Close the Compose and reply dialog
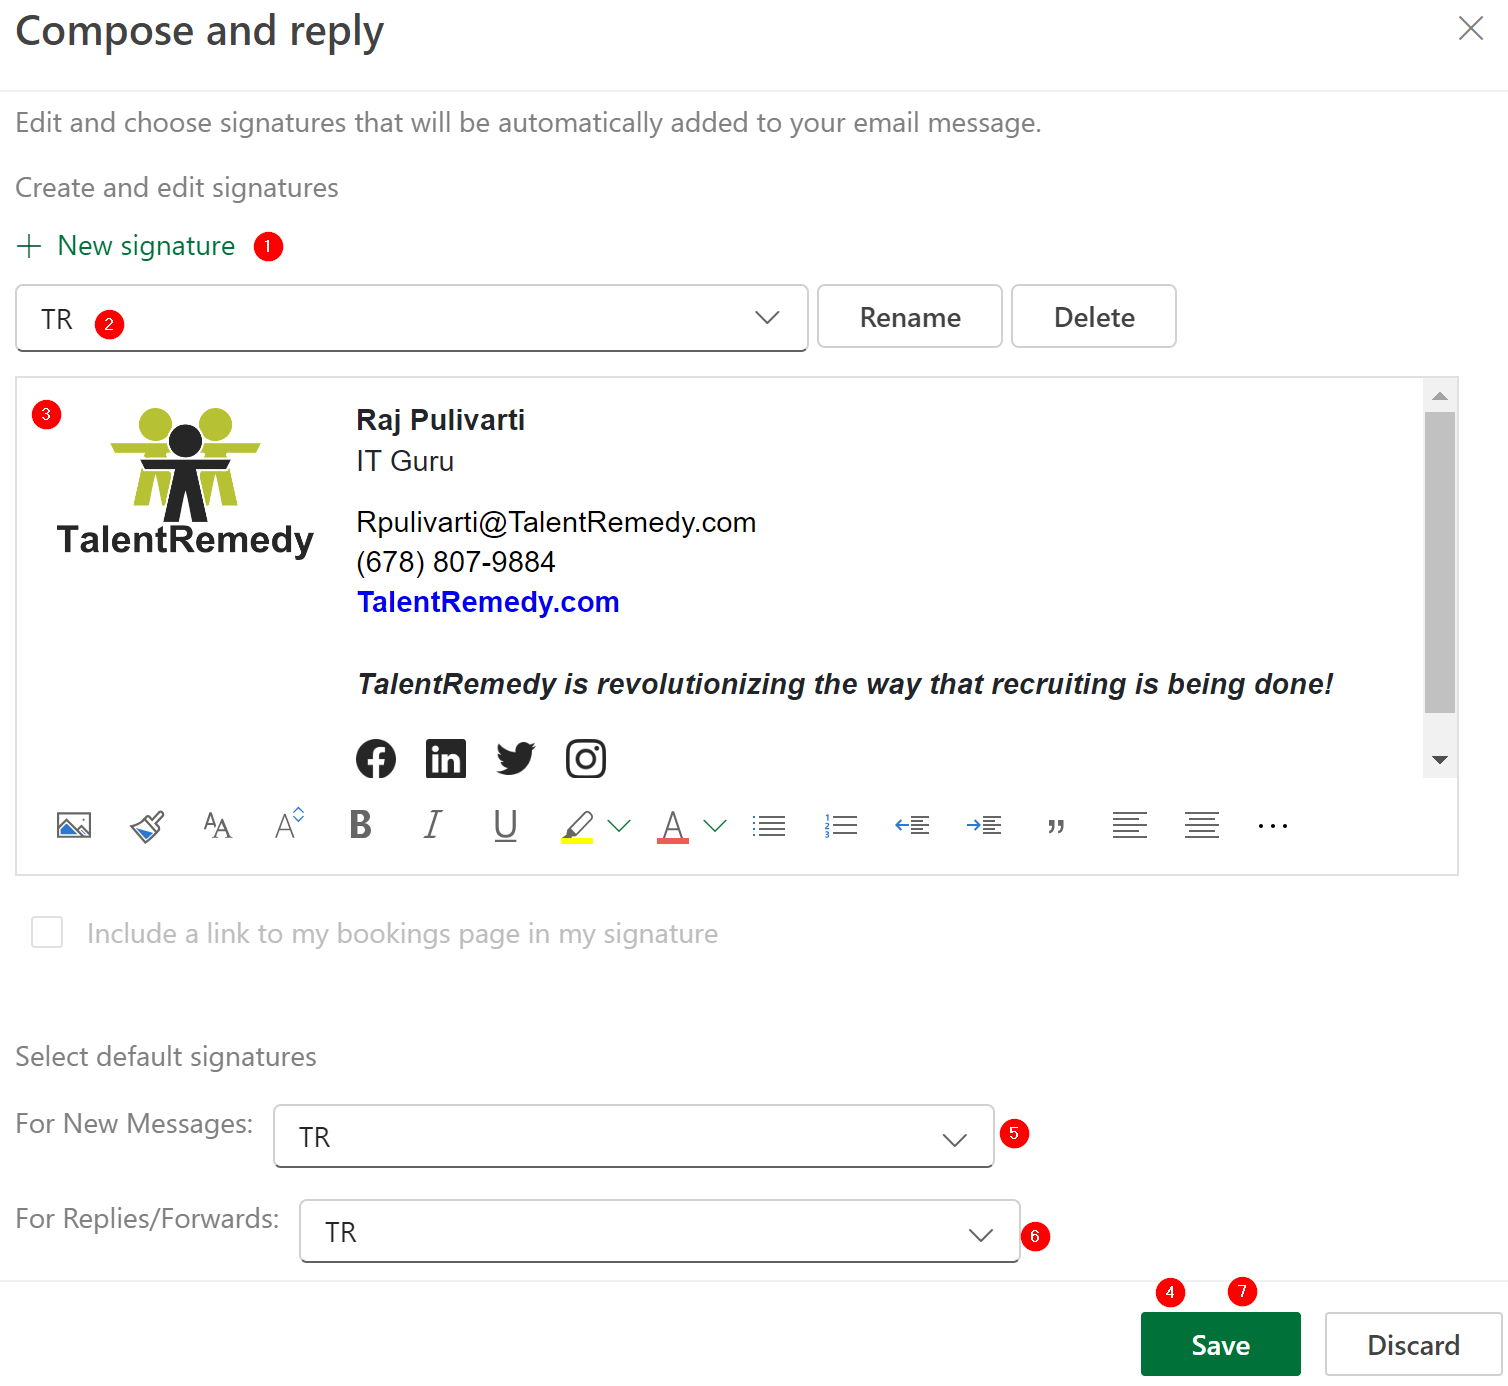The width and height of the screenshot is (1508, 1386). click(x=1471, y=28)
